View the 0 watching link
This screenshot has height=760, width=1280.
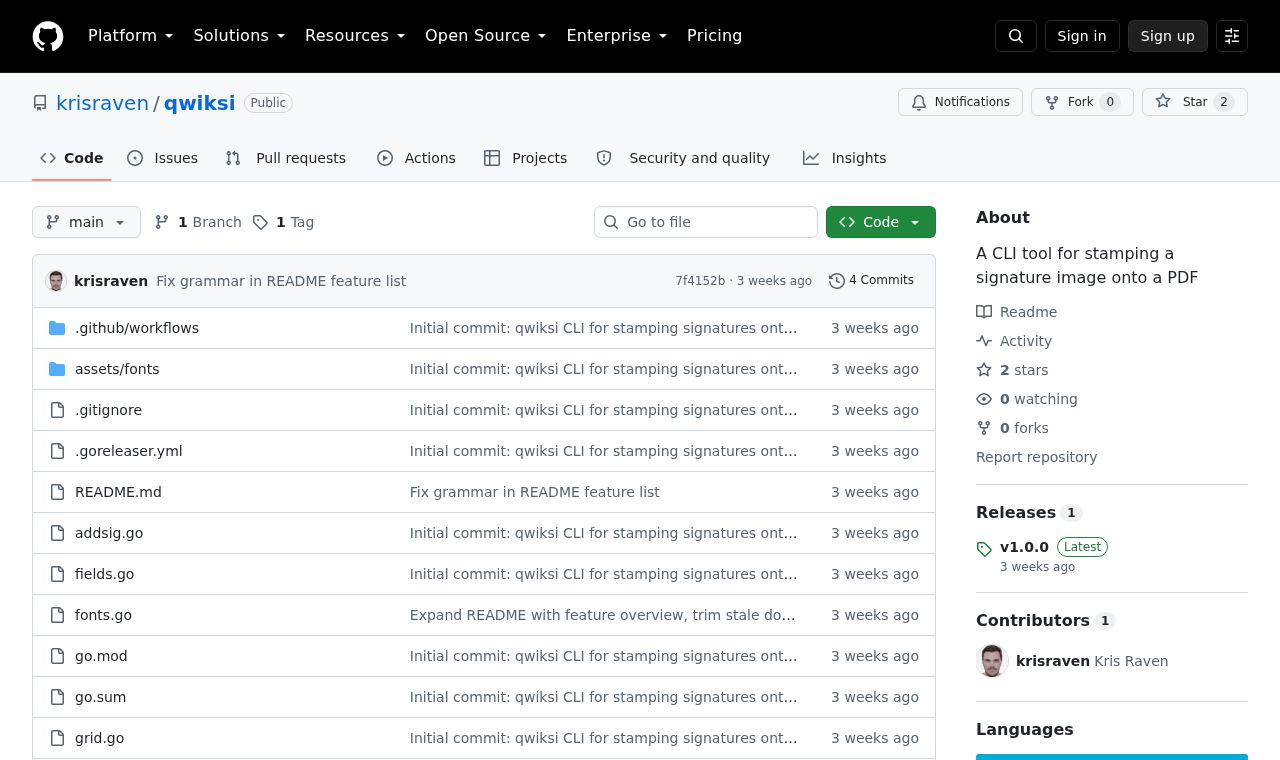tap(1027, 399)
